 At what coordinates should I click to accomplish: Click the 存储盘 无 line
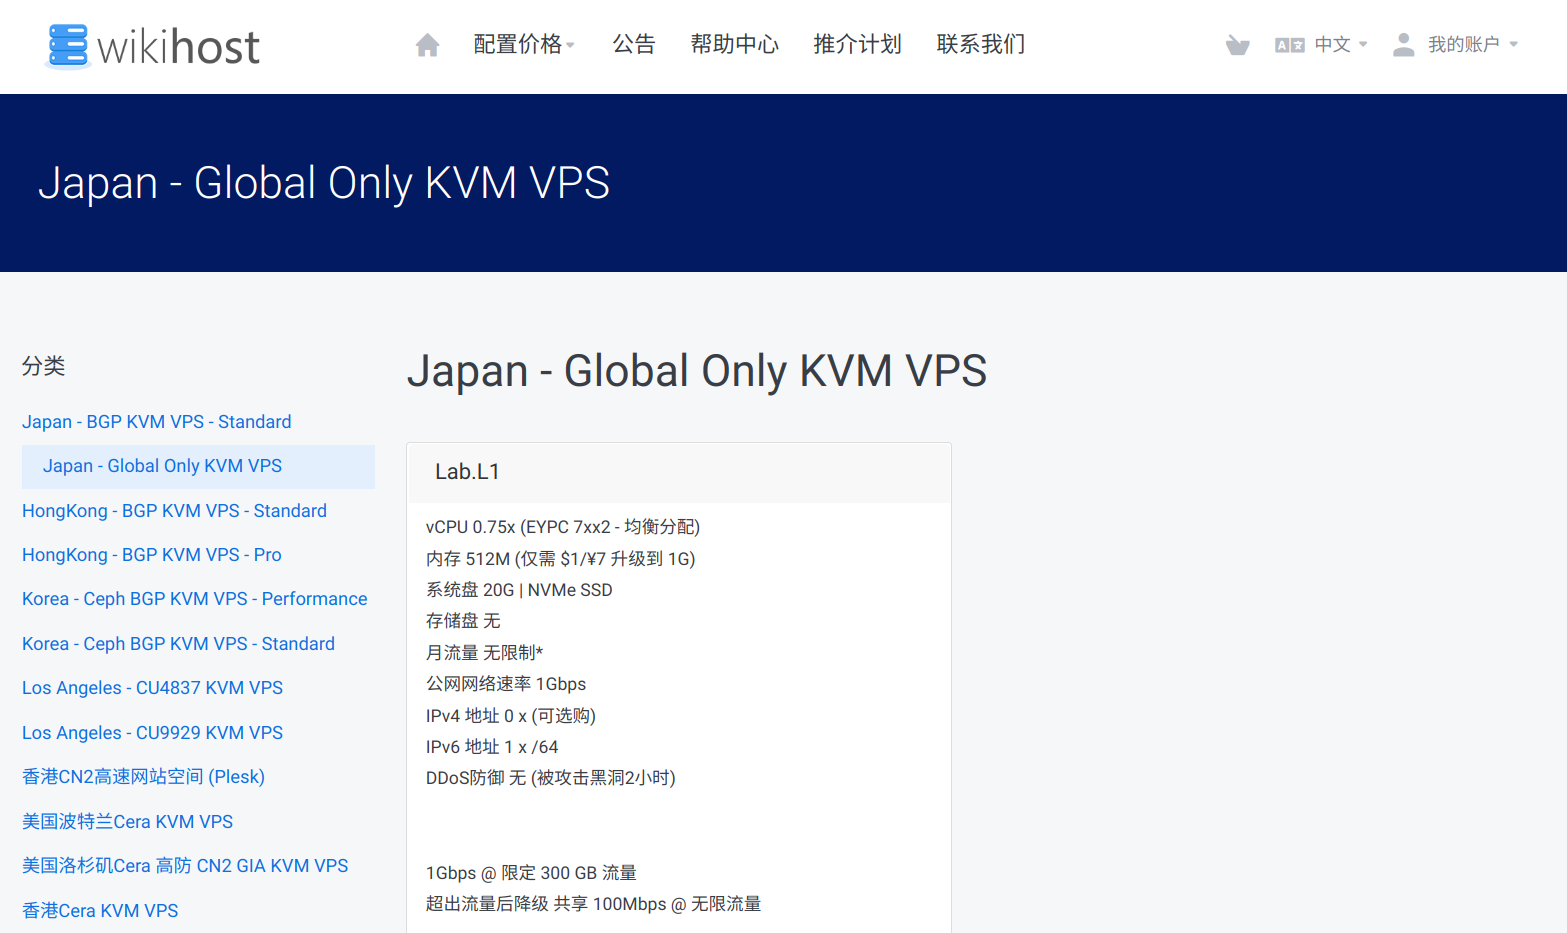[x=463, y=621]
